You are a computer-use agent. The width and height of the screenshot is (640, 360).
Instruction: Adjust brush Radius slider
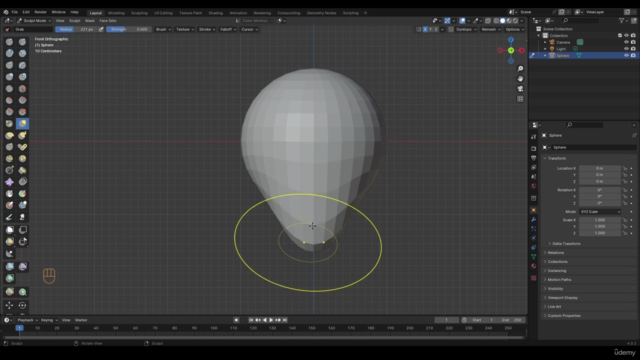pos(75,29)
